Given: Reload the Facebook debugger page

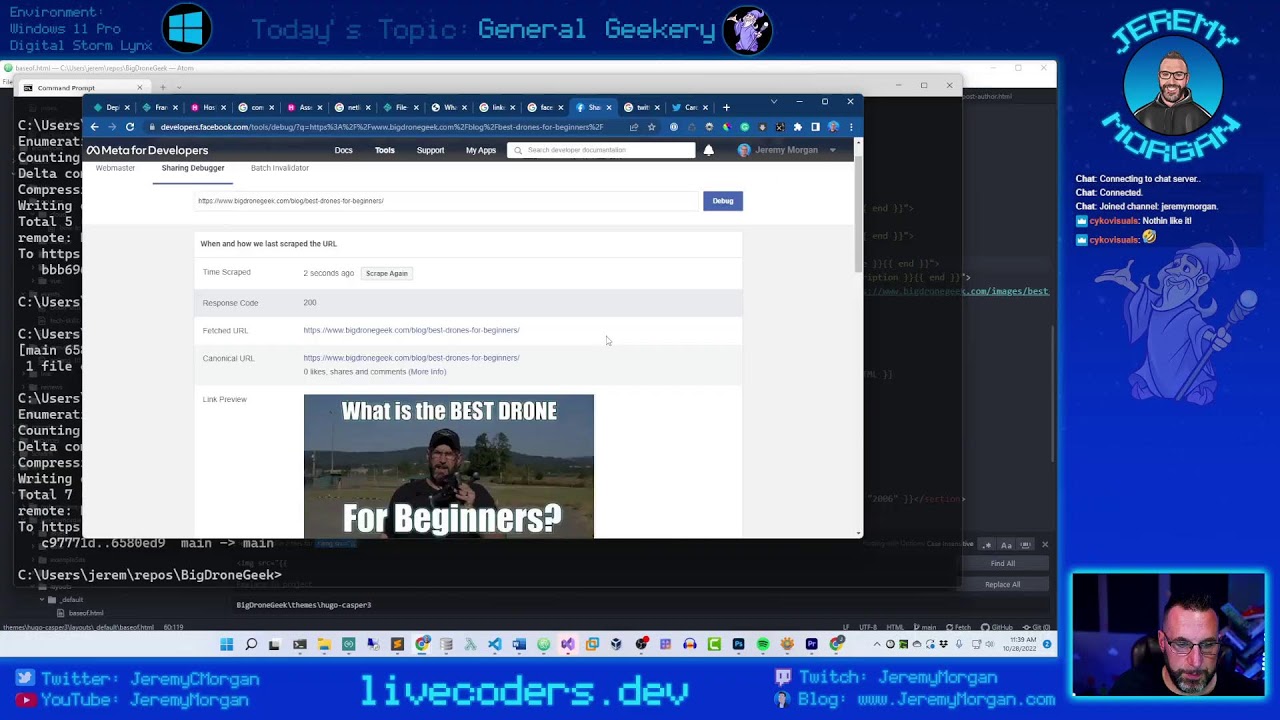Looking at the screenshot, I should pyautogui.click(x=130, y=127).
